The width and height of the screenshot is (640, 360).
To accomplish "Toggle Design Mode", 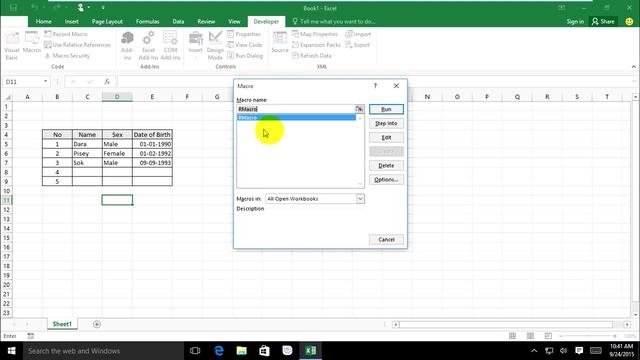I will click(x=215, y=46).
